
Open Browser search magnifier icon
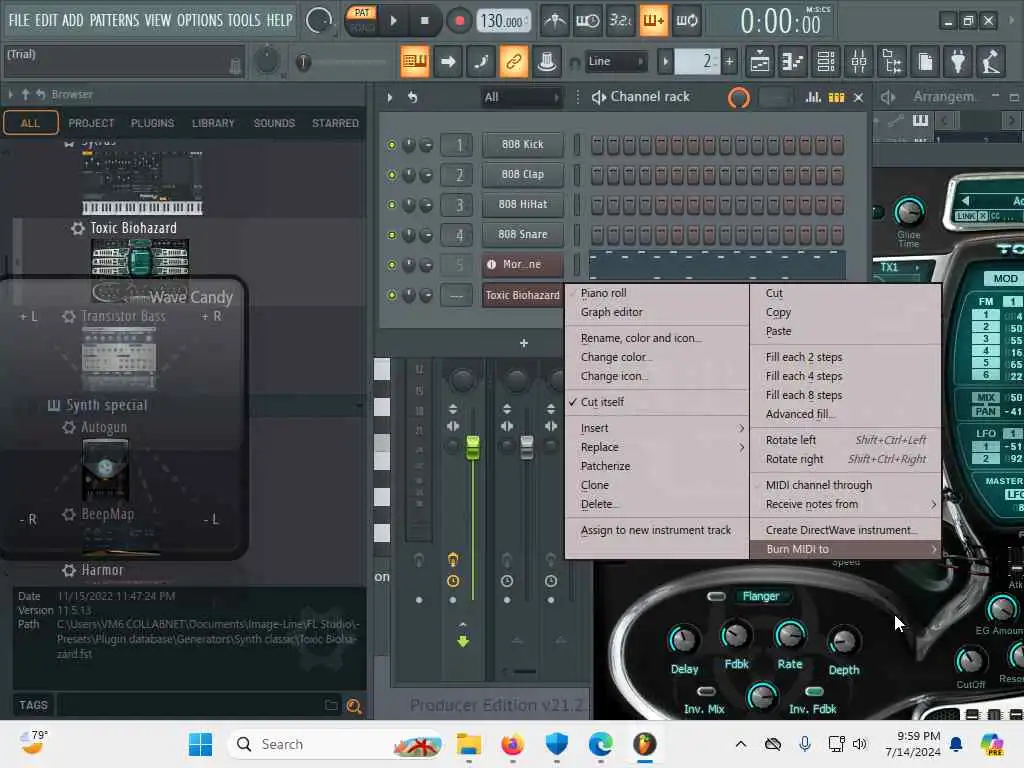point(354,705)
